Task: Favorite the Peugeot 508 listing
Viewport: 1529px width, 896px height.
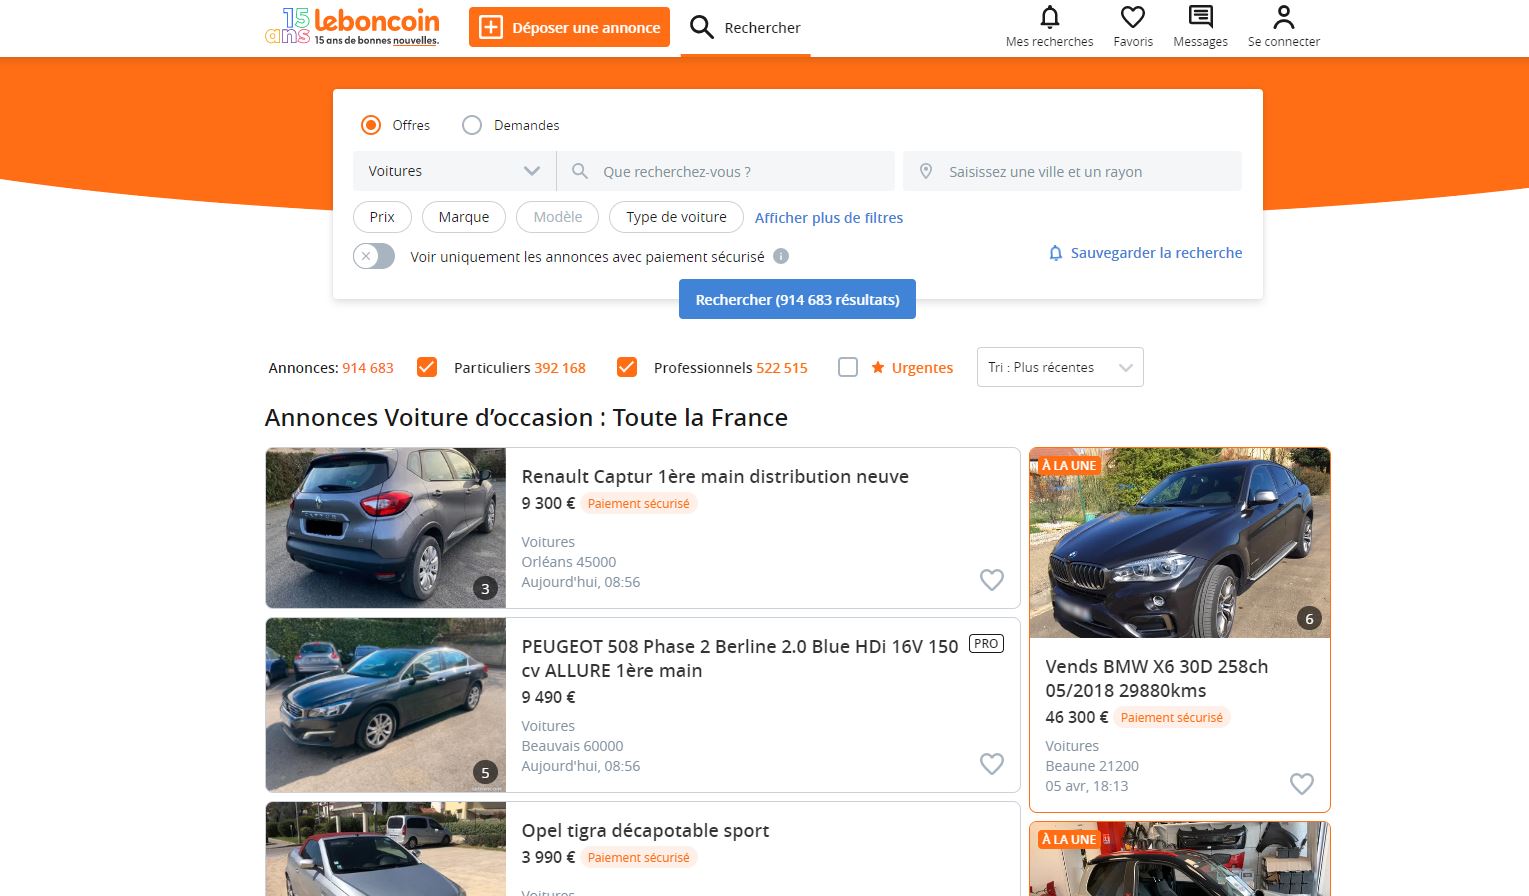Action: pyautogui.click(x=991, y=764)
